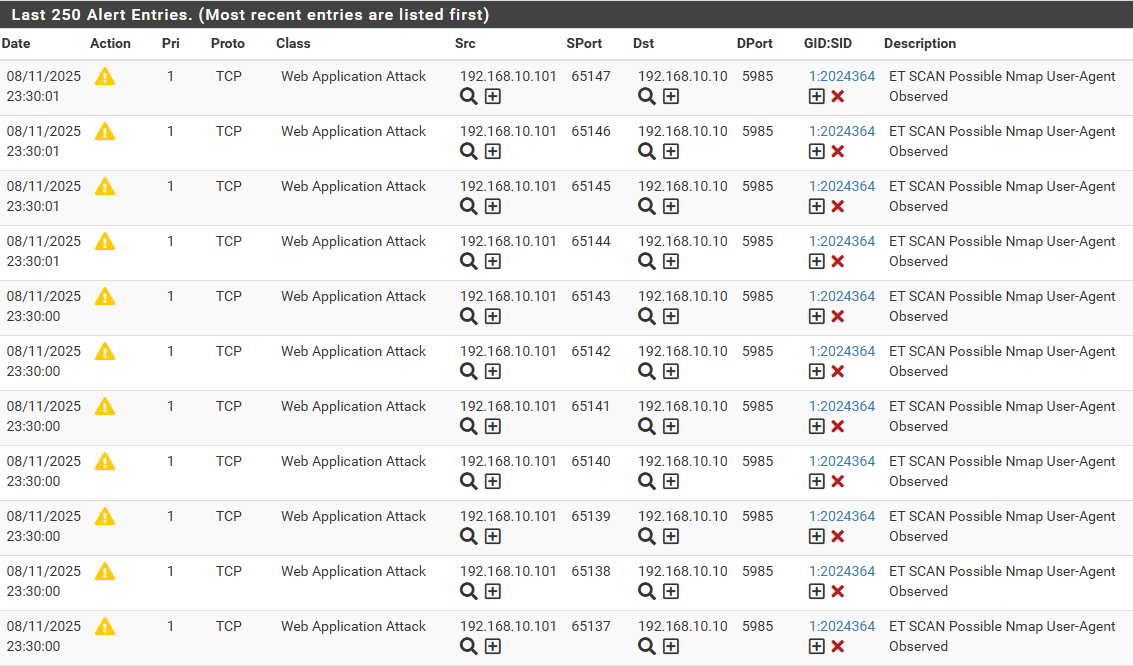The width and height of the screenshot is (1133, 666).
Task: Open SID link 1:2024364 in SPort 65137 row
Action: 842,626
